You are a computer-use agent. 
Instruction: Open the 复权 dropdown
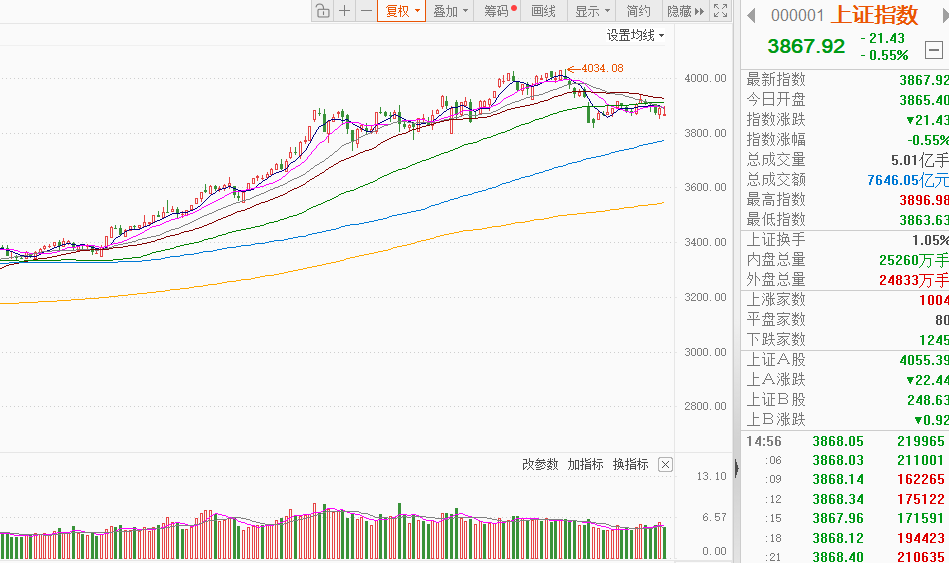coord(404,11)
